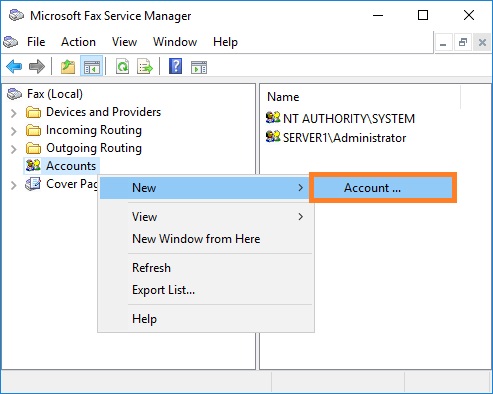Close the Fax Service Manager window
The width and height of the screenshot is (493, 394).
point(469,15)
